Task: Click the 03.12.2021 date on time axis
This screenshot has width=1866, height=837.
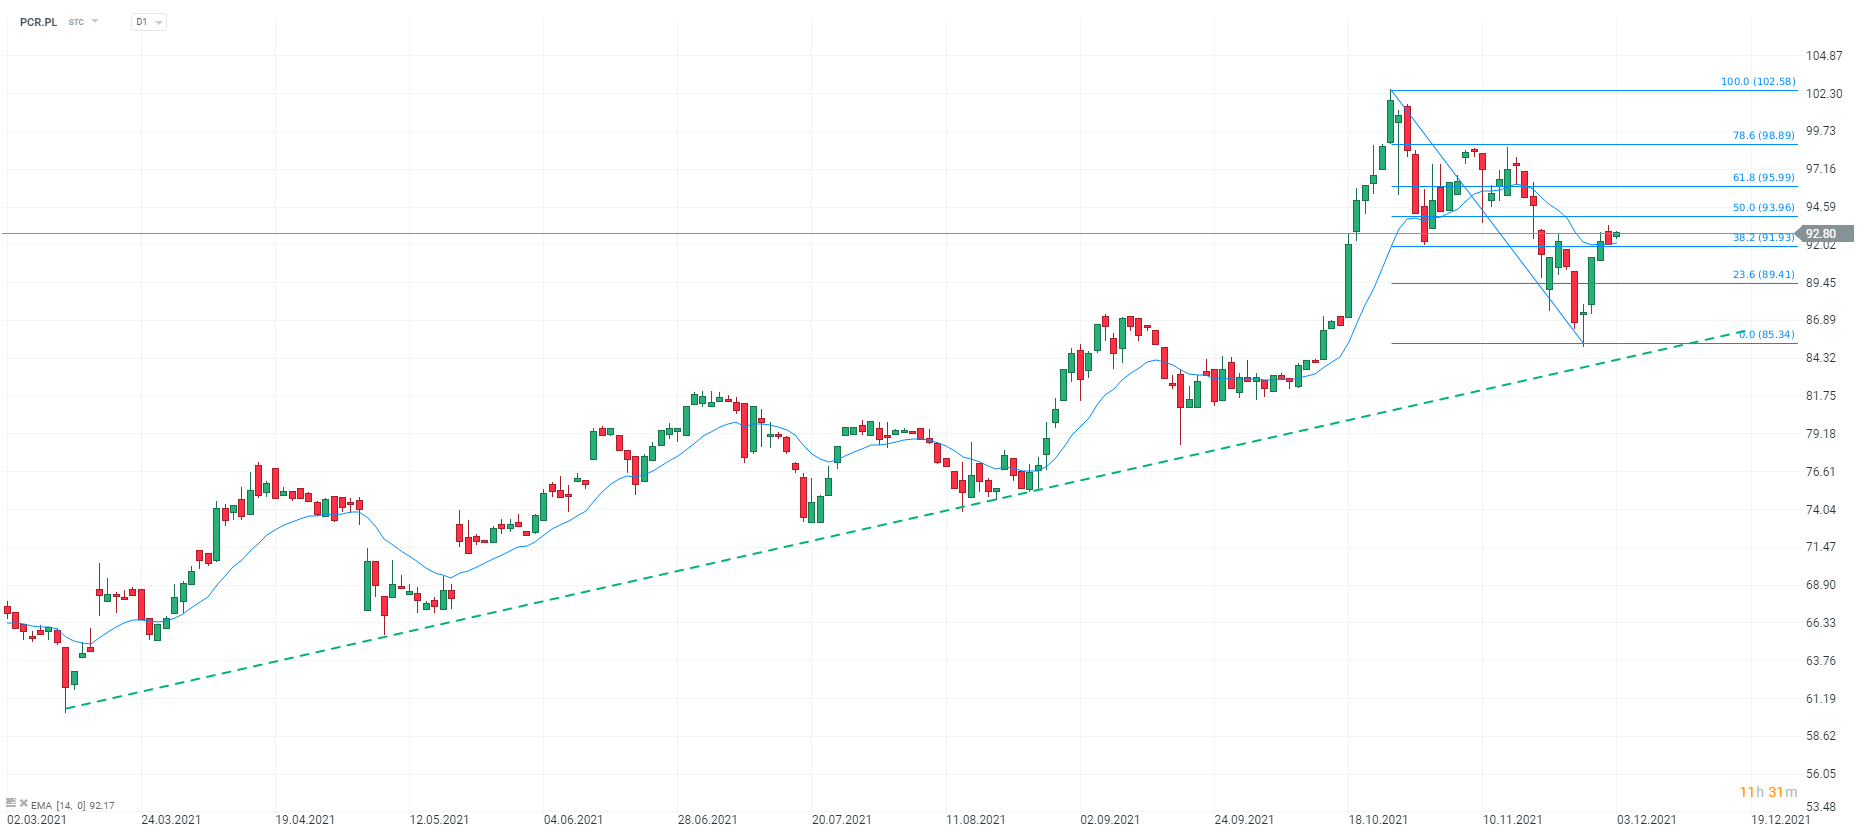Action: click(1646, 820)
